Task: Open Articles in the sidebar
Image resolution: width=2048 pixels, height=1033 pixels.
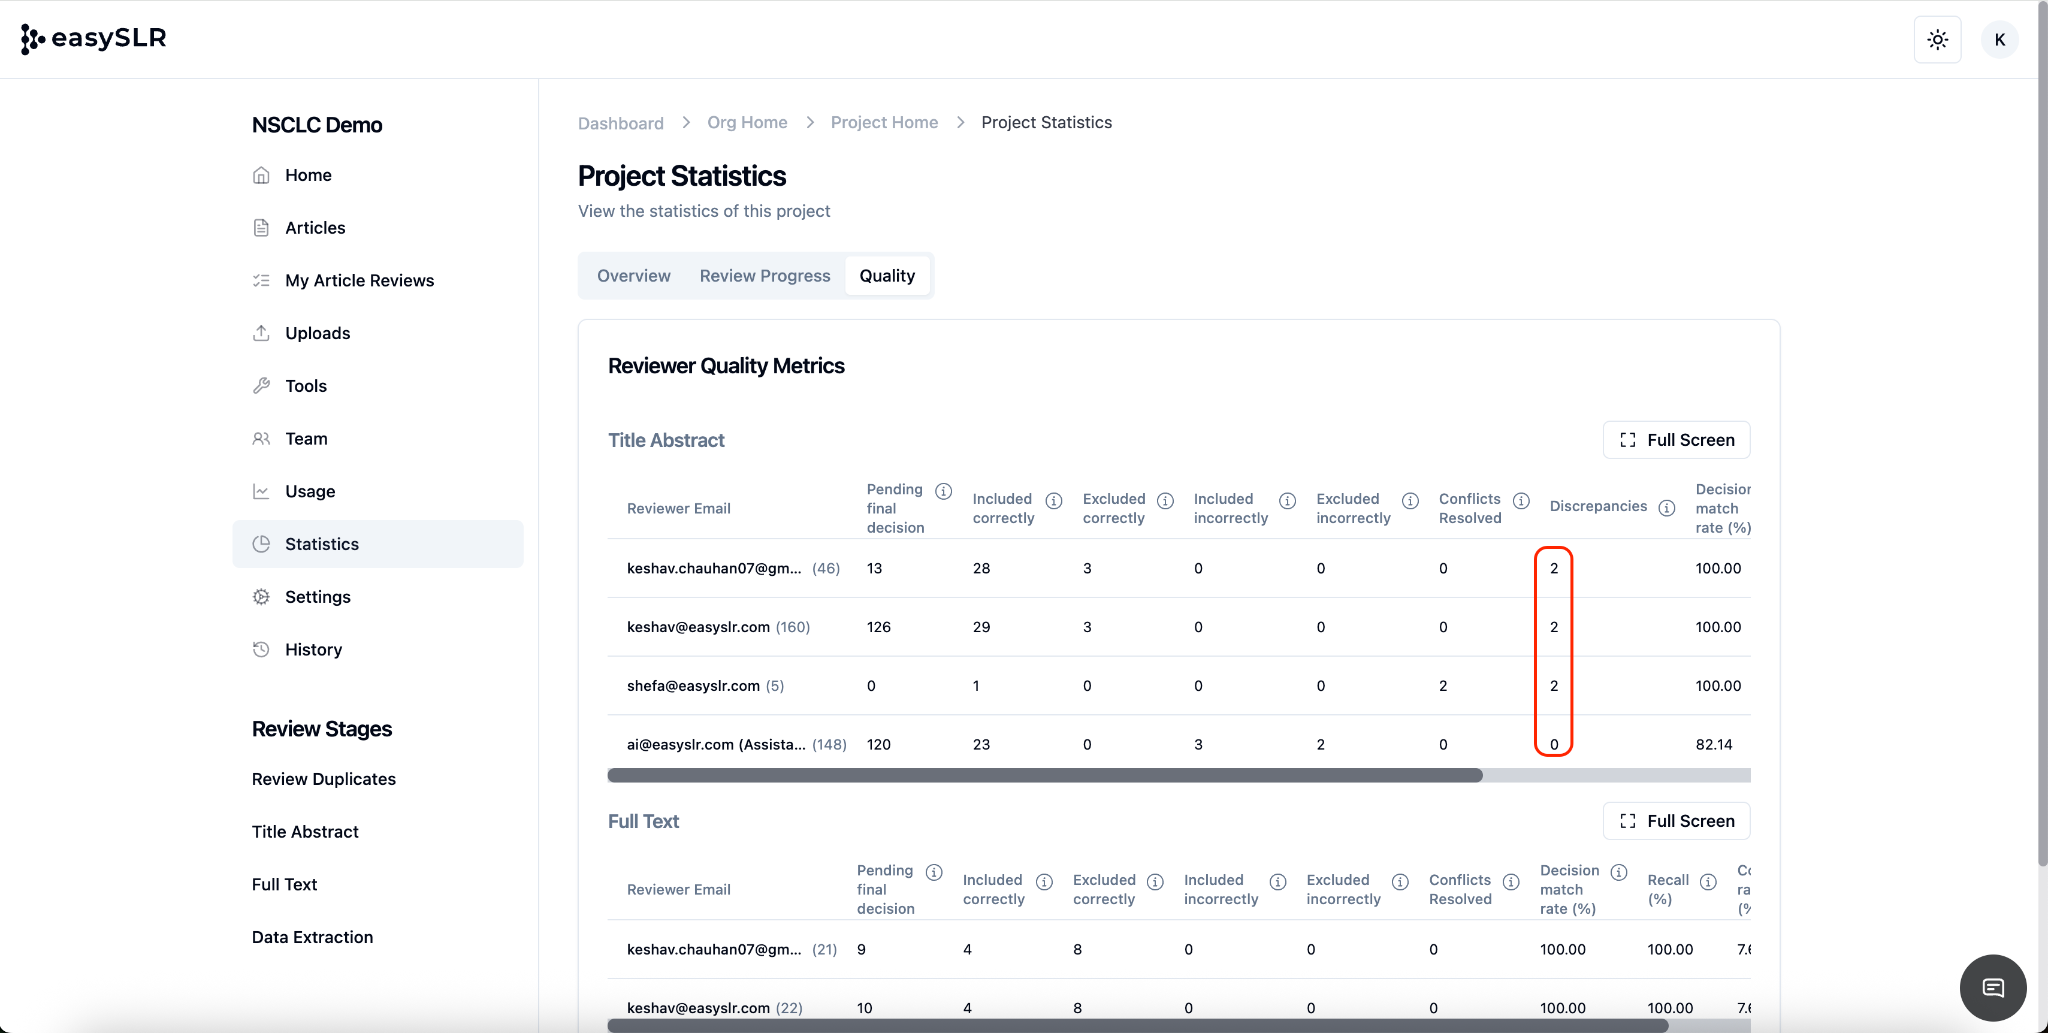Action: [315, 228]
